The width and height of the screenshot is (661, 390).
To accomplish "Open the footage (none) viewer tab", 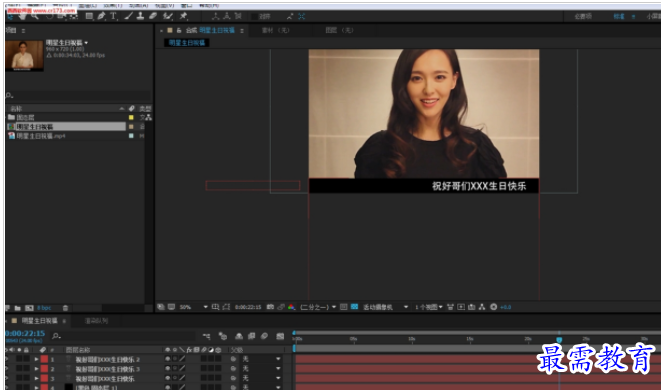I will 276,30.
